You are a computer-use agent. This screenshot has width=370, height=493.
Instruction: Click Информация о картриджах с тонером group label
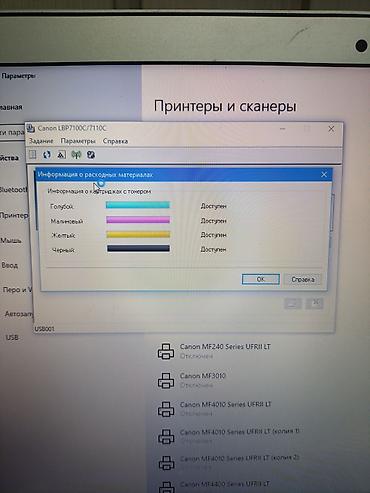[x=99, y=191]
